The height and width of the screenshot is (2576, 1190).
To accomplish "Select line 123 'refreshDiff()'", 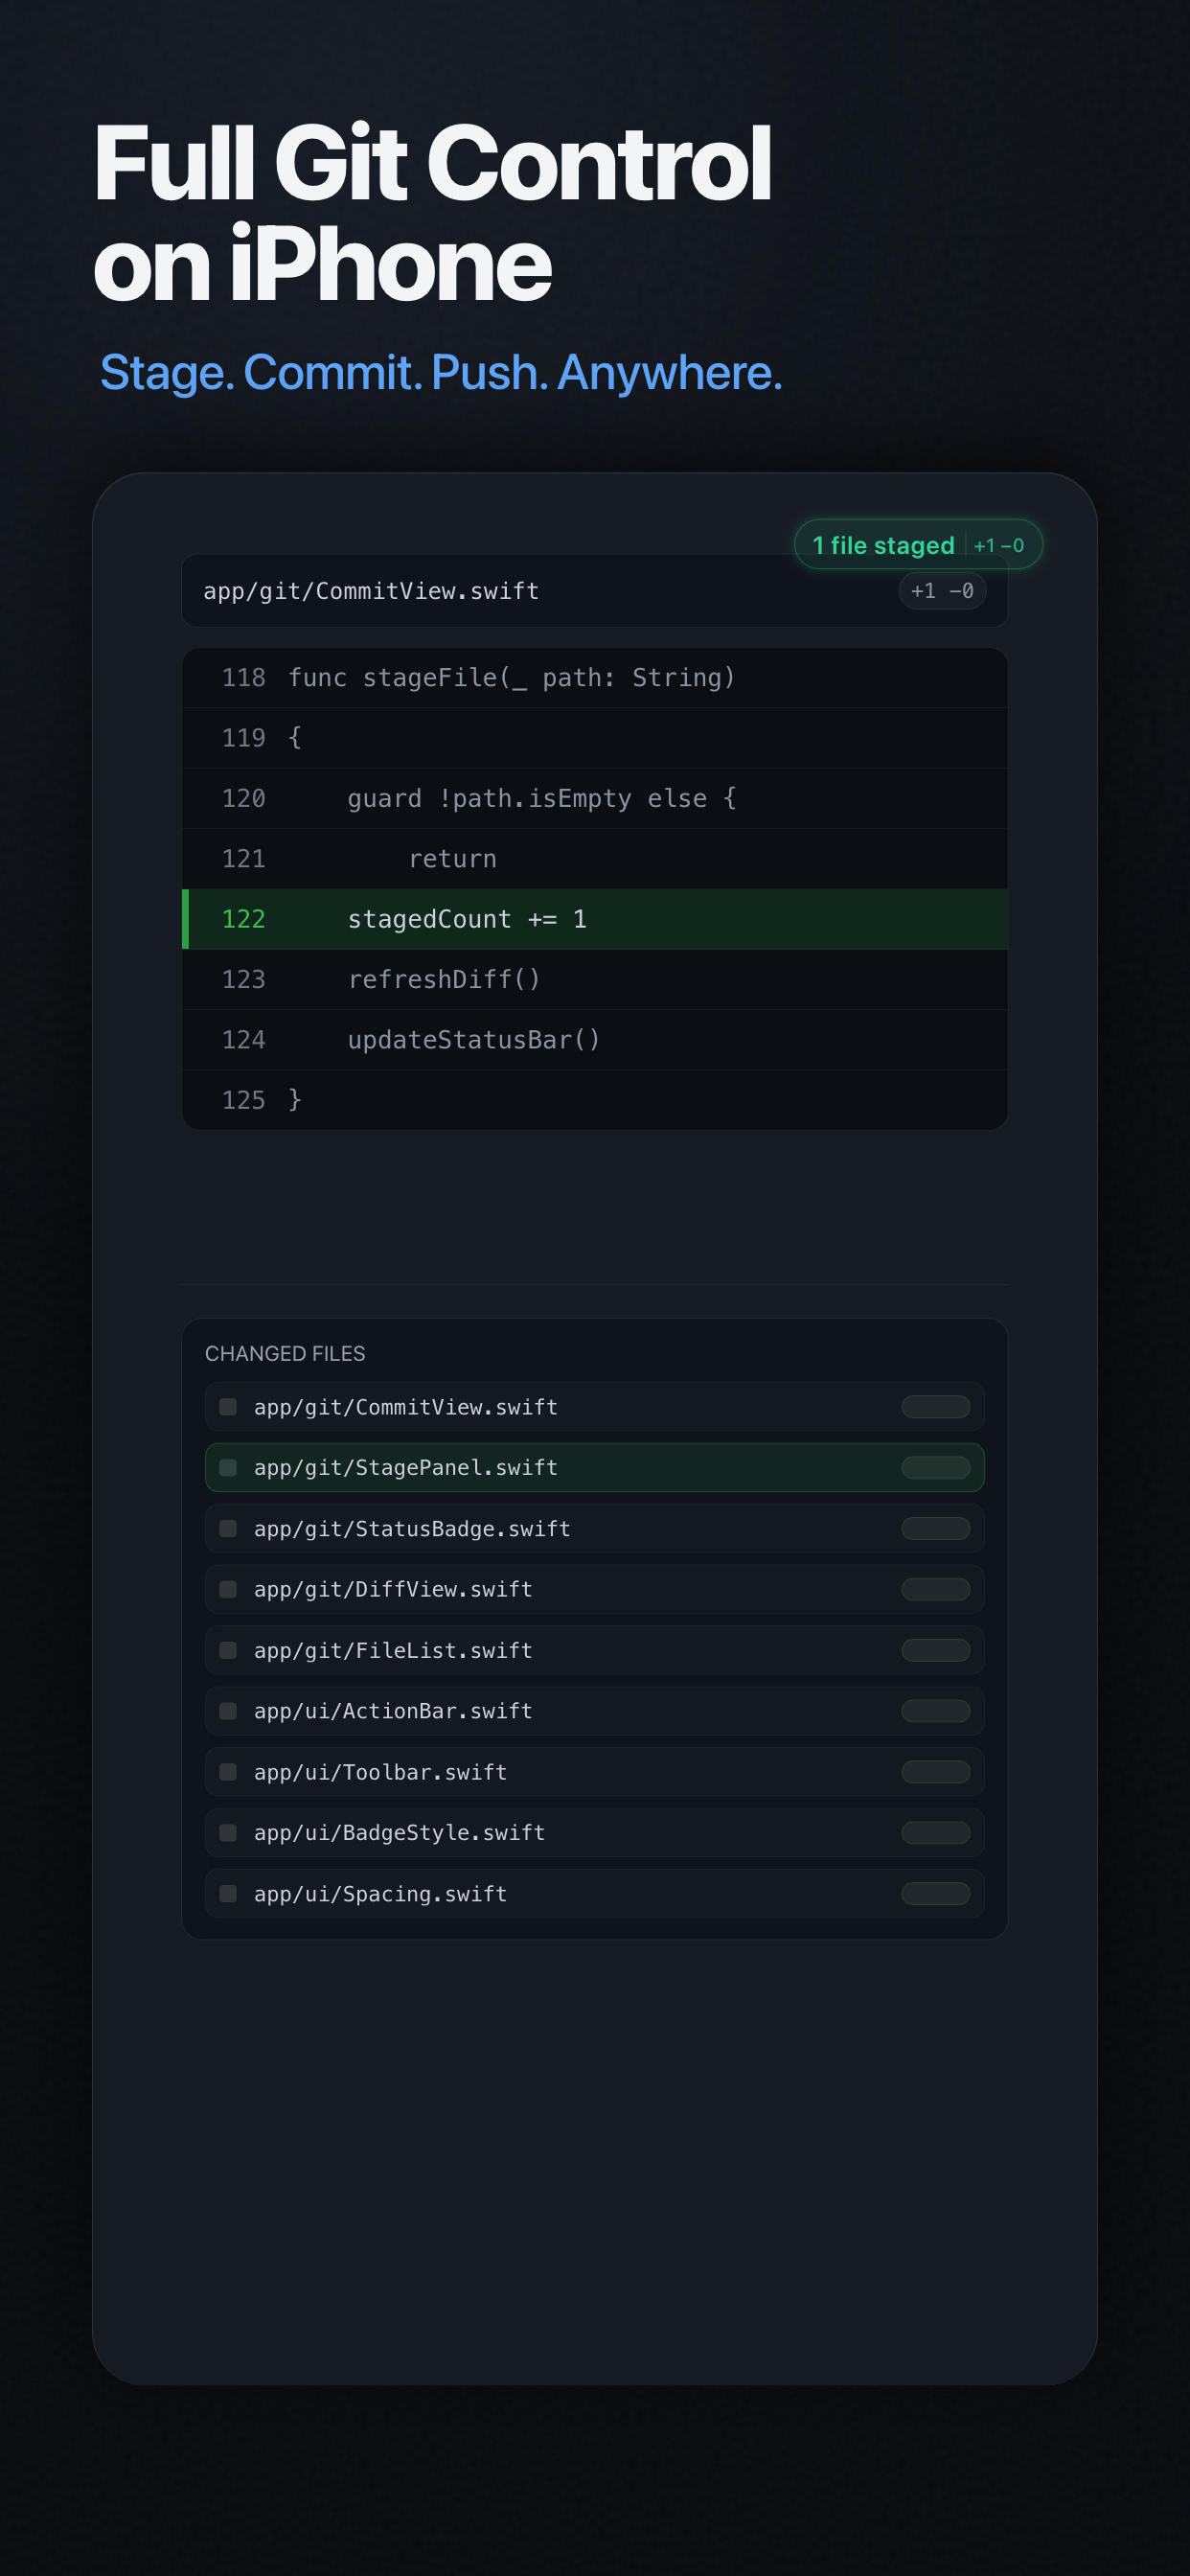I will click(x=594, y=979).
